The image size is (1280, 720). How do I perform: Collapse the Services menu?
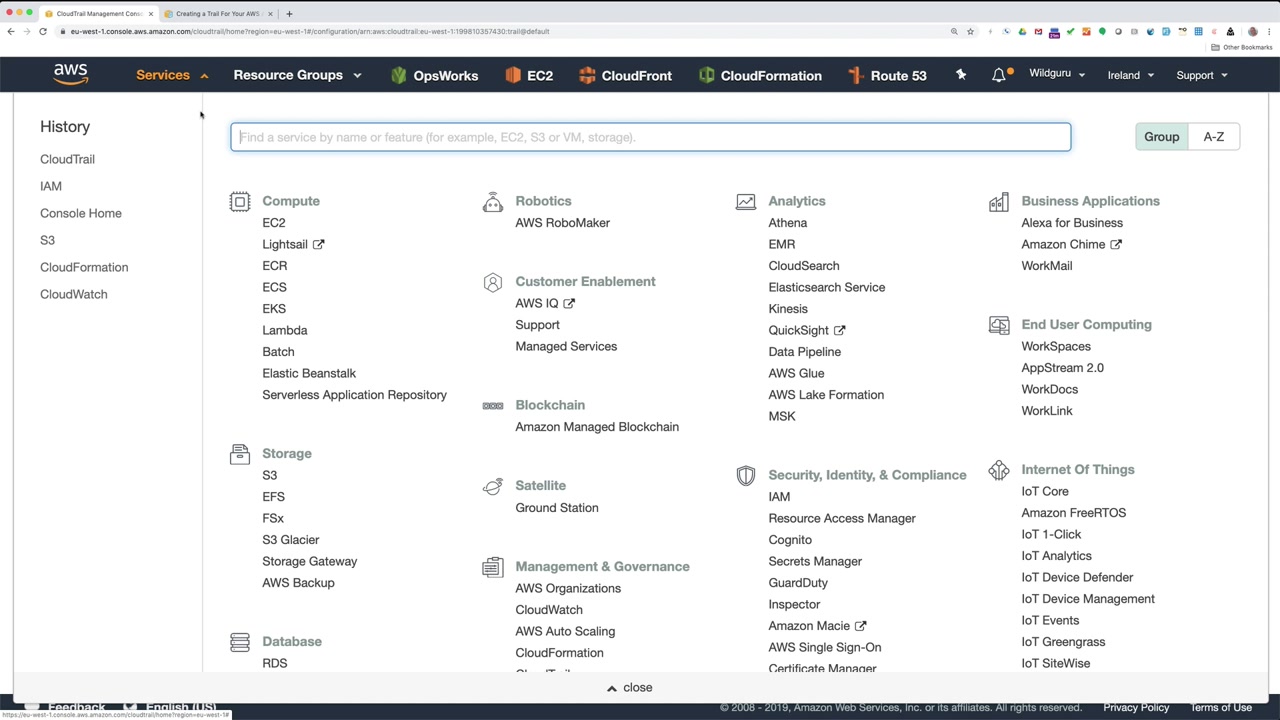[172, 75]
